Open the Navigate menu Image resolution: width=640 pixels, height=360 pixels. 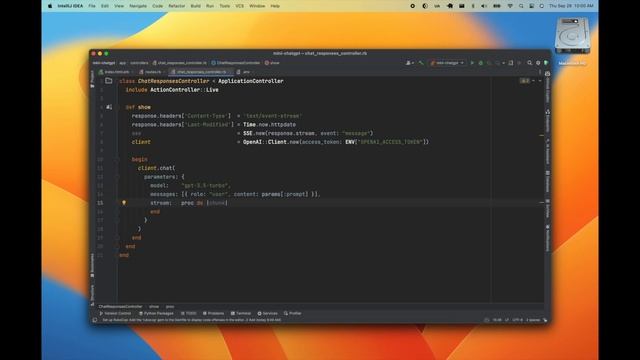[138, 6]
